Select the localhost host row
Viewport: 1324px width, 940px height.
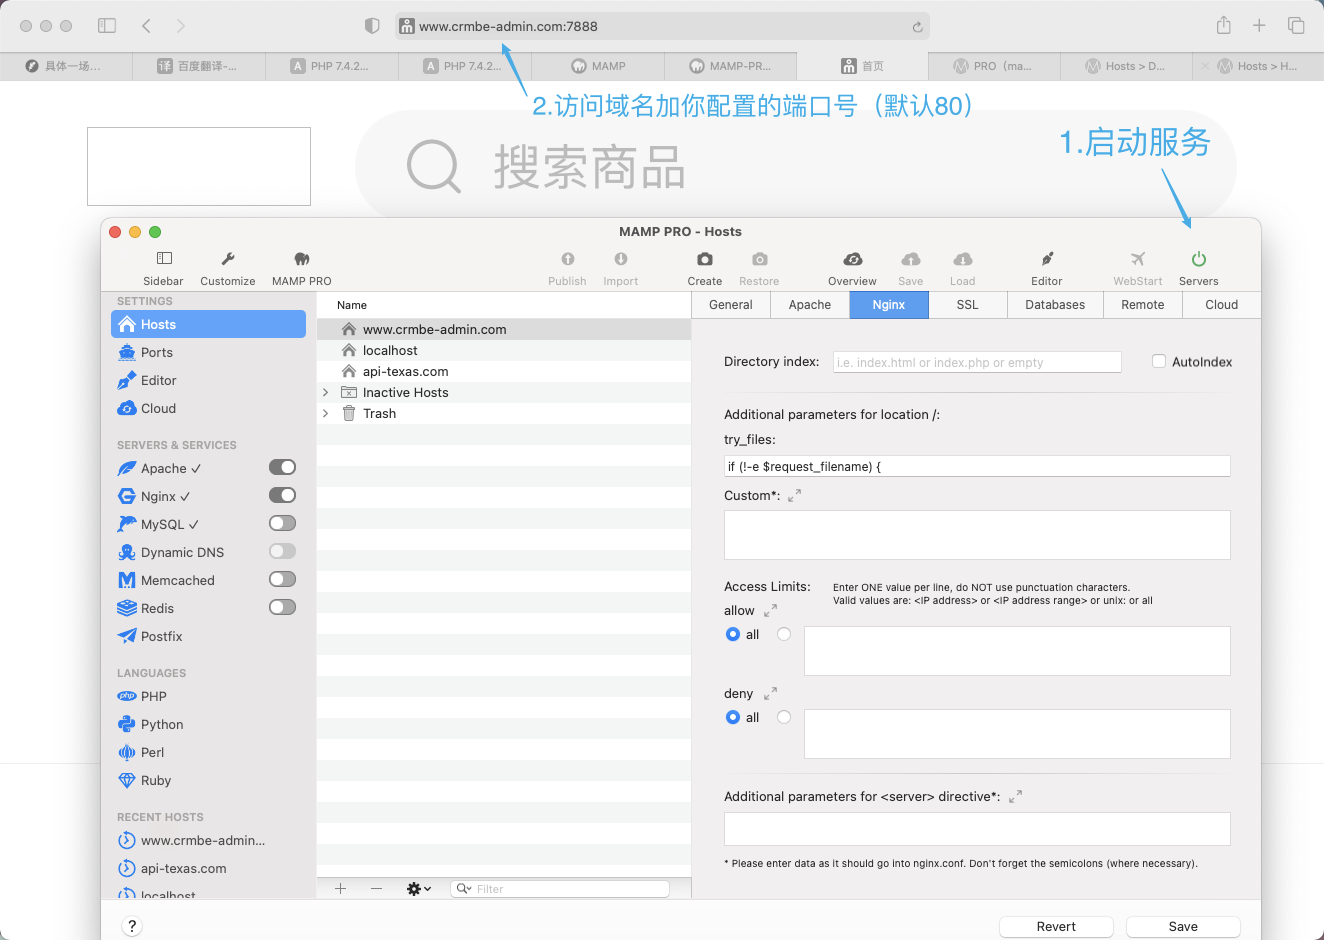[504, 350]
